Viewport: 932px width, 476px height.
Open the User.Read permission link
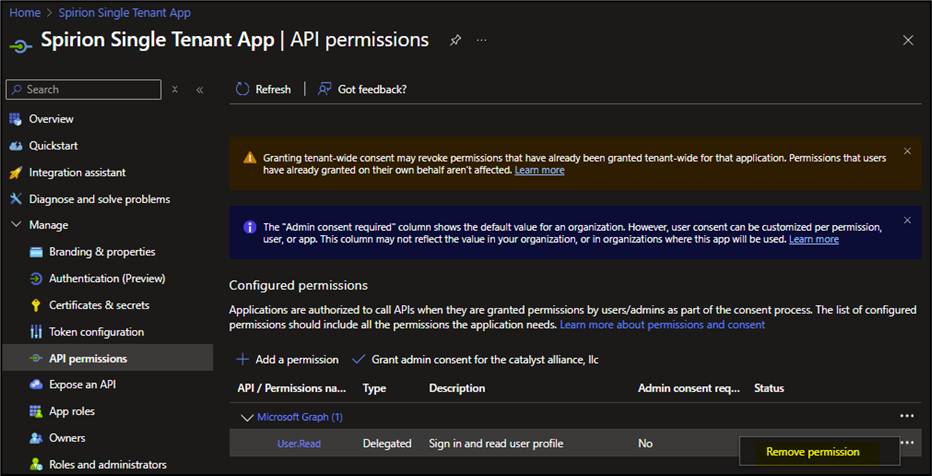pyautogui.click(x=299, y=443)
